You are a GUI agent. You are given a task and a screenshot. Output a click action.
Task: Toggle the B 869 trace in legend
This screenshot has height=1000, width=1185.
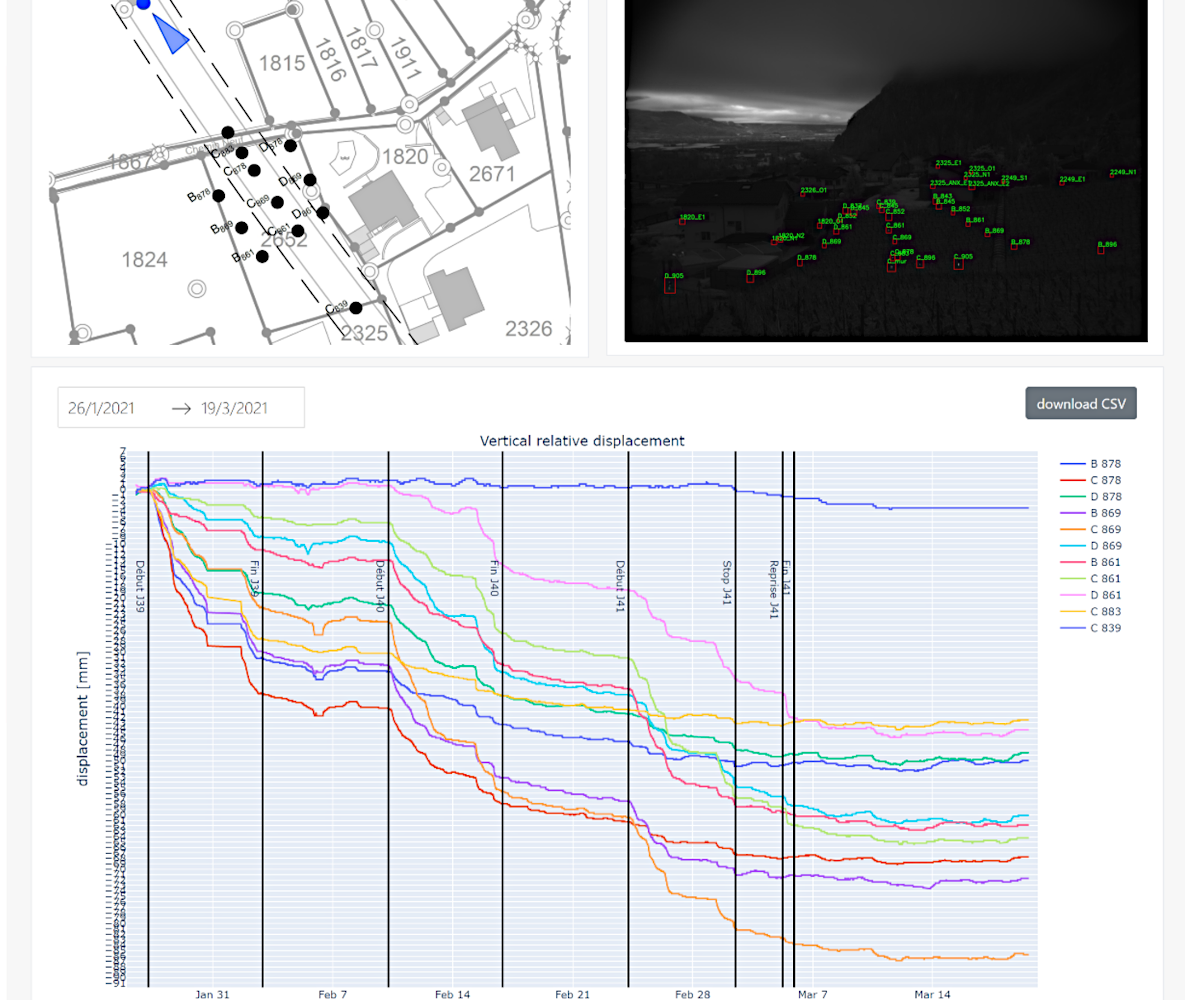coord(1091,513)
